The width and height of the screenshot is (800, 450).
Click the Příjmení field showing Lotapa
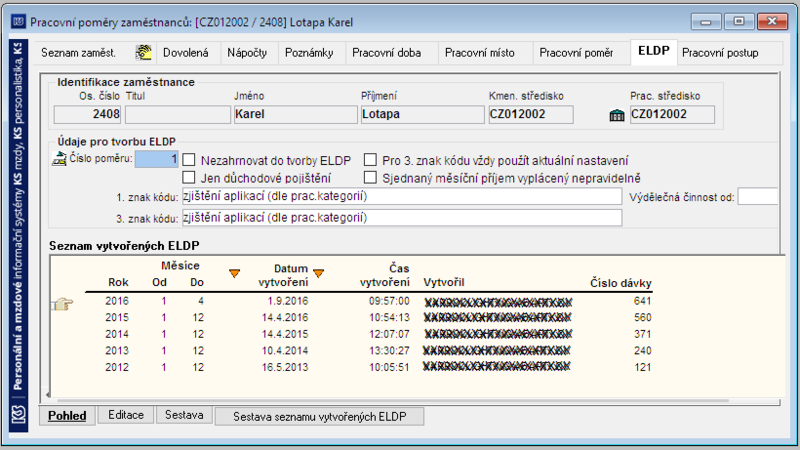click(x=422, y=114)
